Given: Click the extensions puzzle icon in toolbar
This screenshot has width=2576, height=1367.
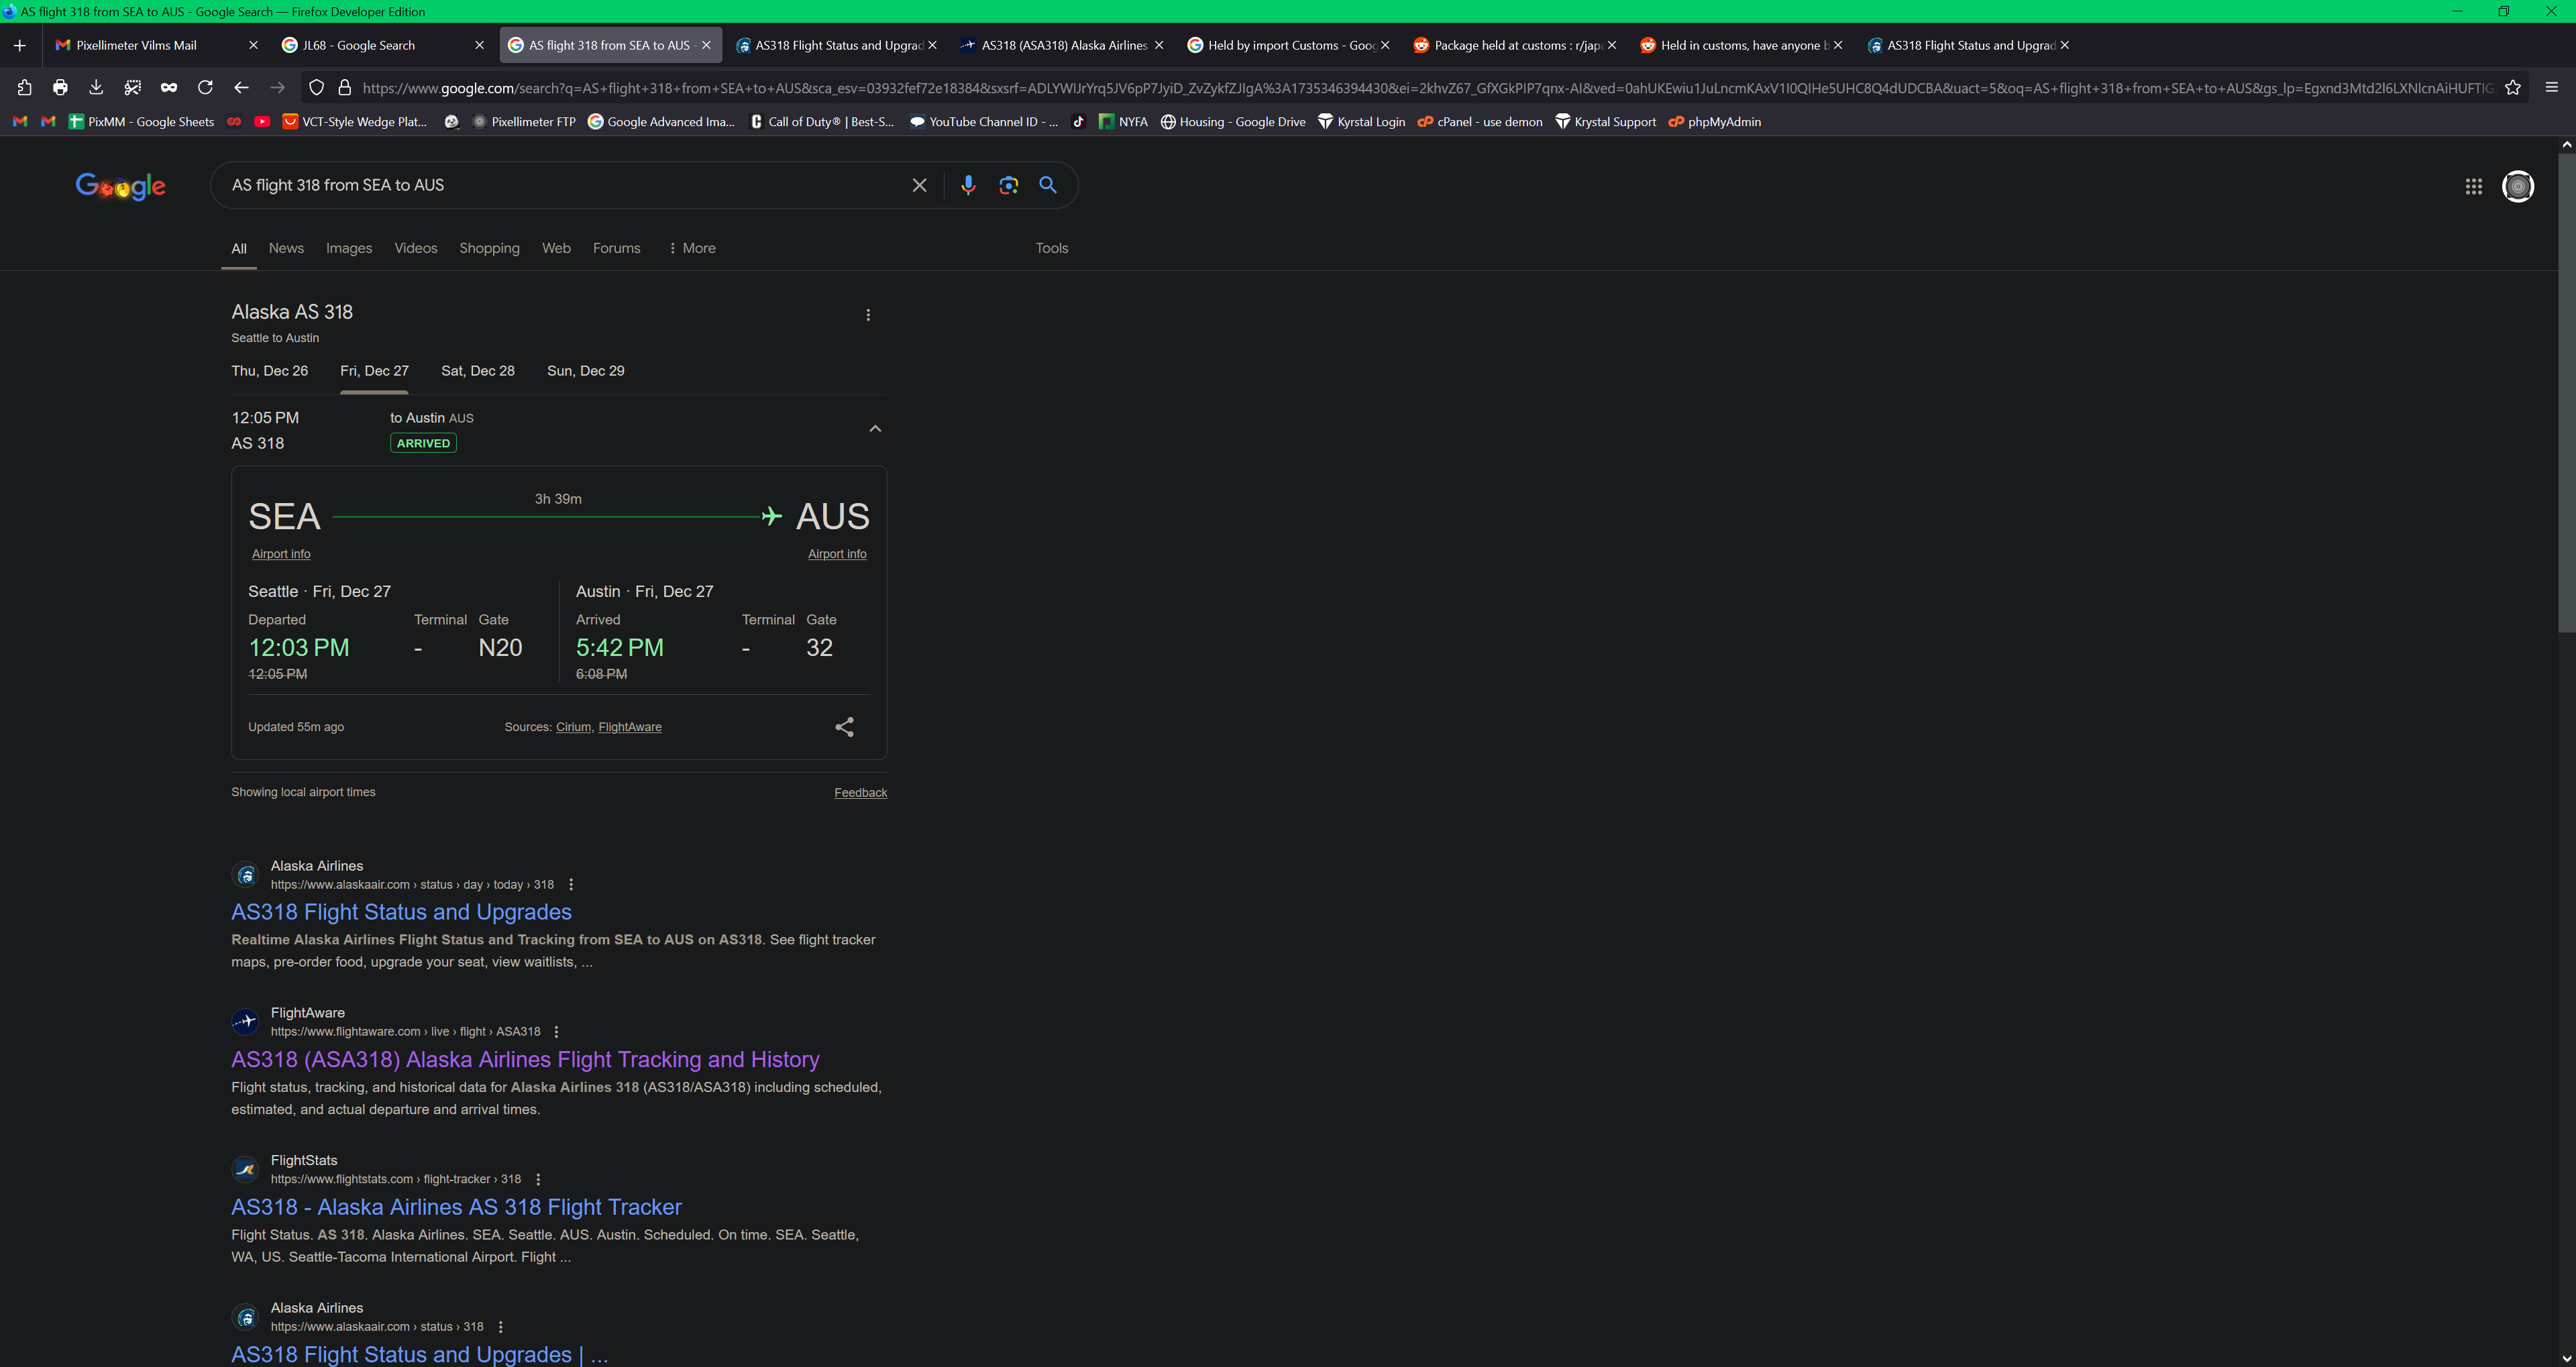Looking at the screenshot, I should coord(25,88).
